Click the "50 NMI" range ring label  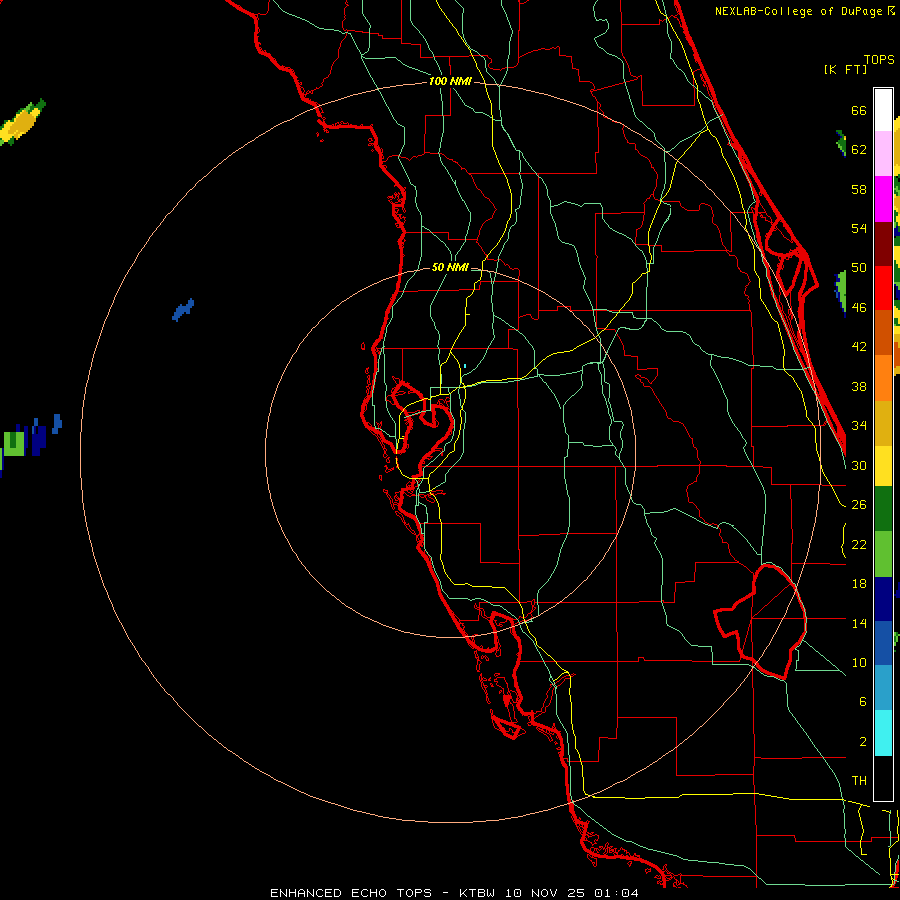(450, 267)
